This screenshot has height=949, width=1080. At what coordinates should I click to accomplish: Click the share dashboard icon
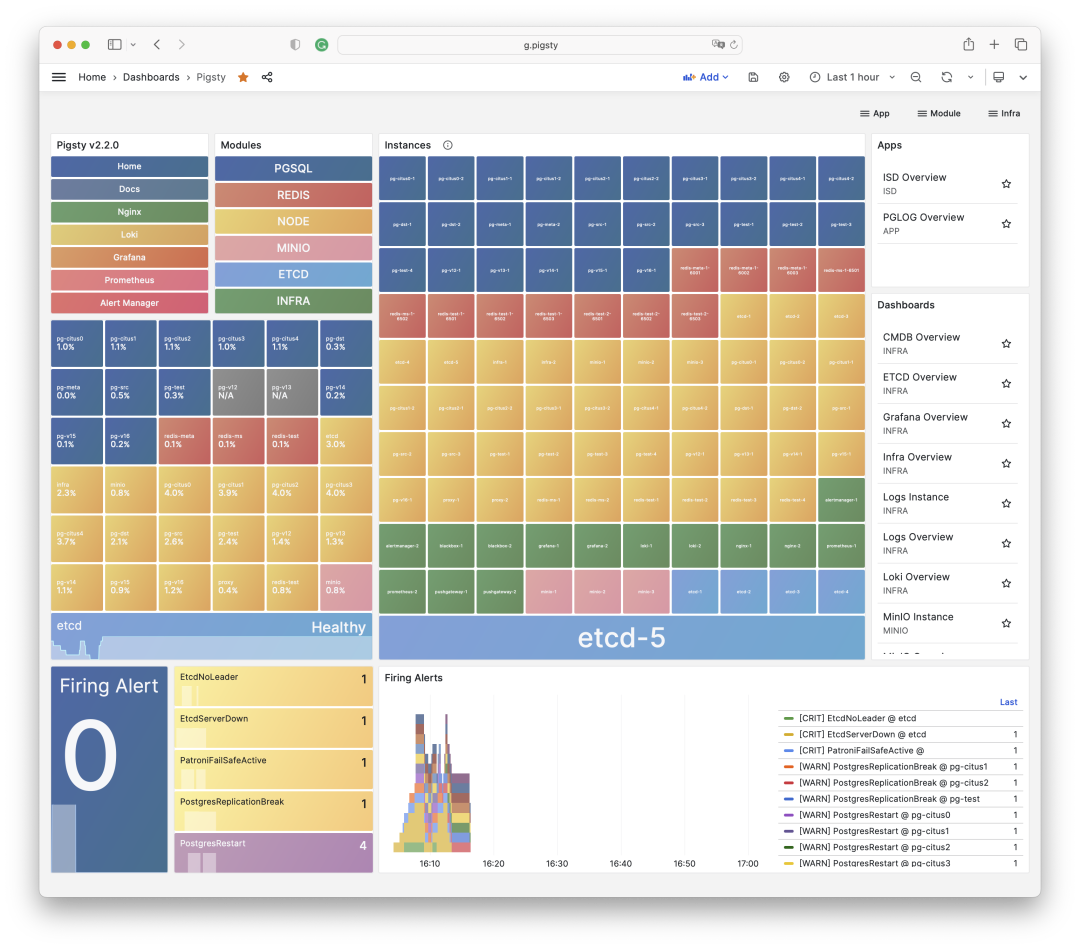click(267, 77)
